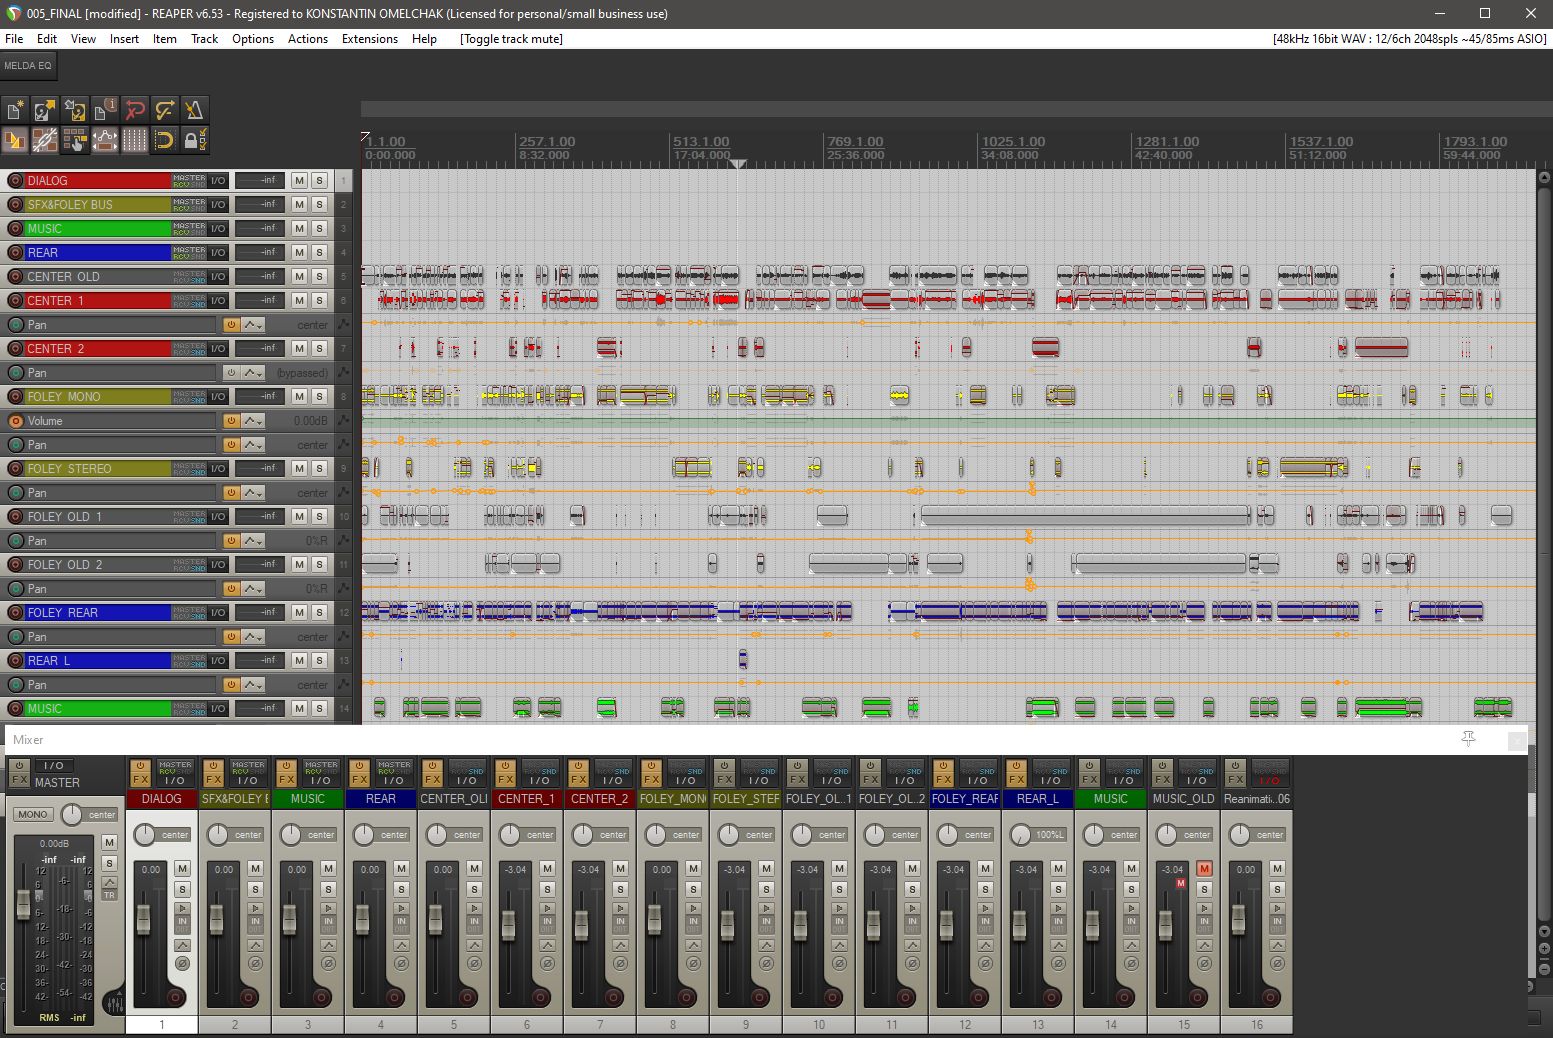The width and height of the screenshot is (1553, 1038).
Task: Toggle the metronome toolbar icon
Action: pos(195,110)
